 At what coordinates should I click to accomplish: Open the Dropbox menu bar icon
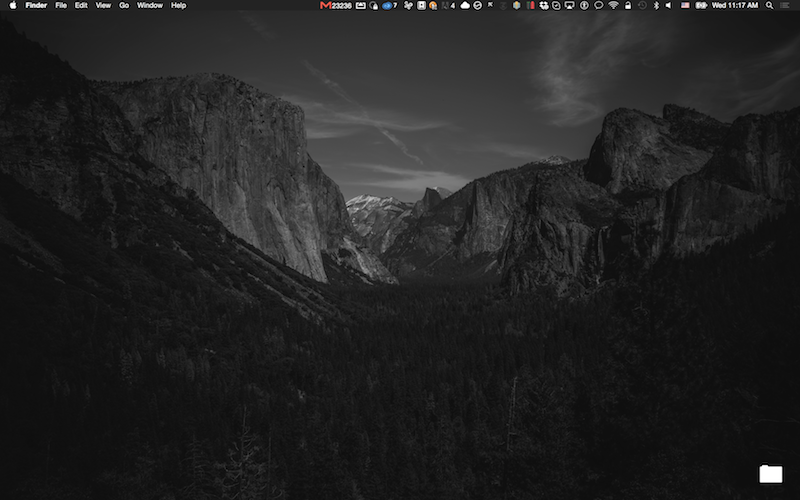543,6
